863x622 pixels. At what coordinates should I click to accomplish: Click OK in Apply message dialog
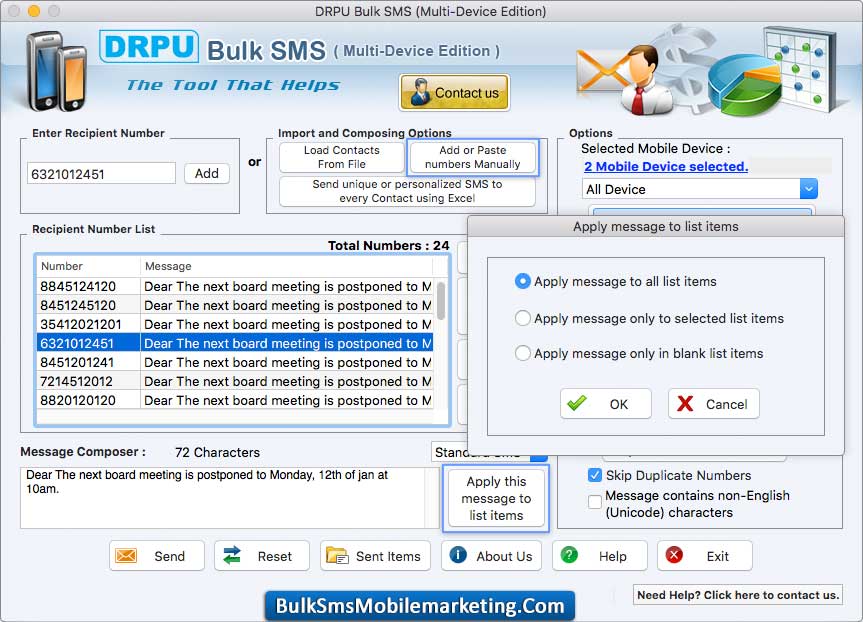point(606,404)
